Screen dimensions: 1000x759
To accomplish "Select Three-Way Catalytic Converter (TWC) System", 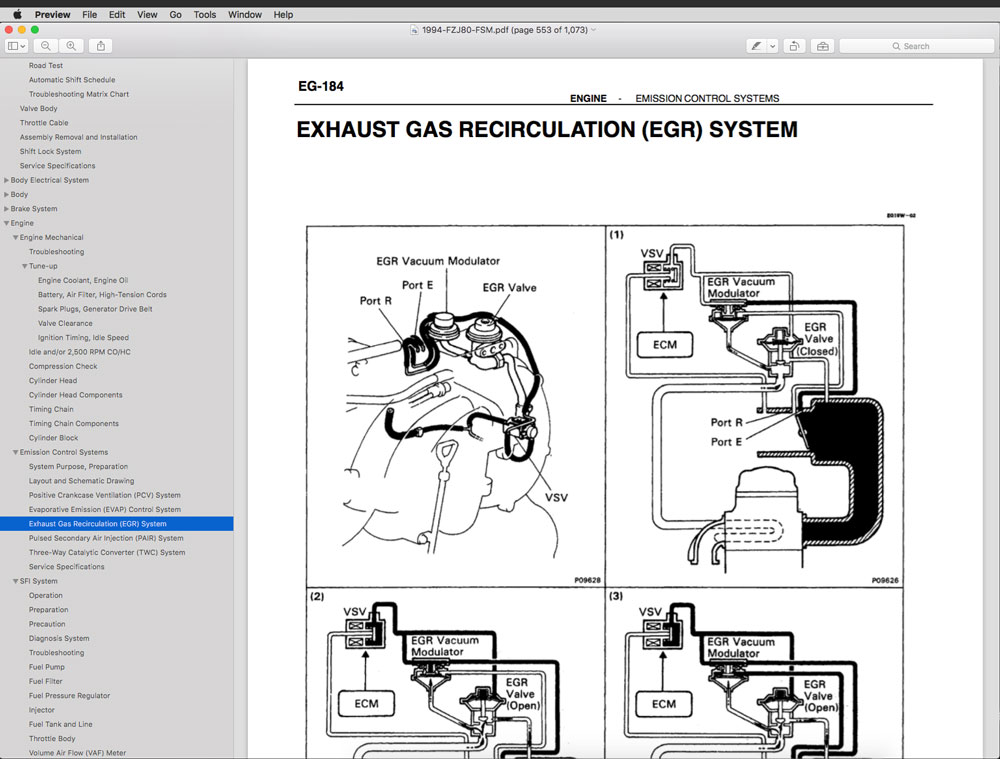I will (x=107, y=552).
